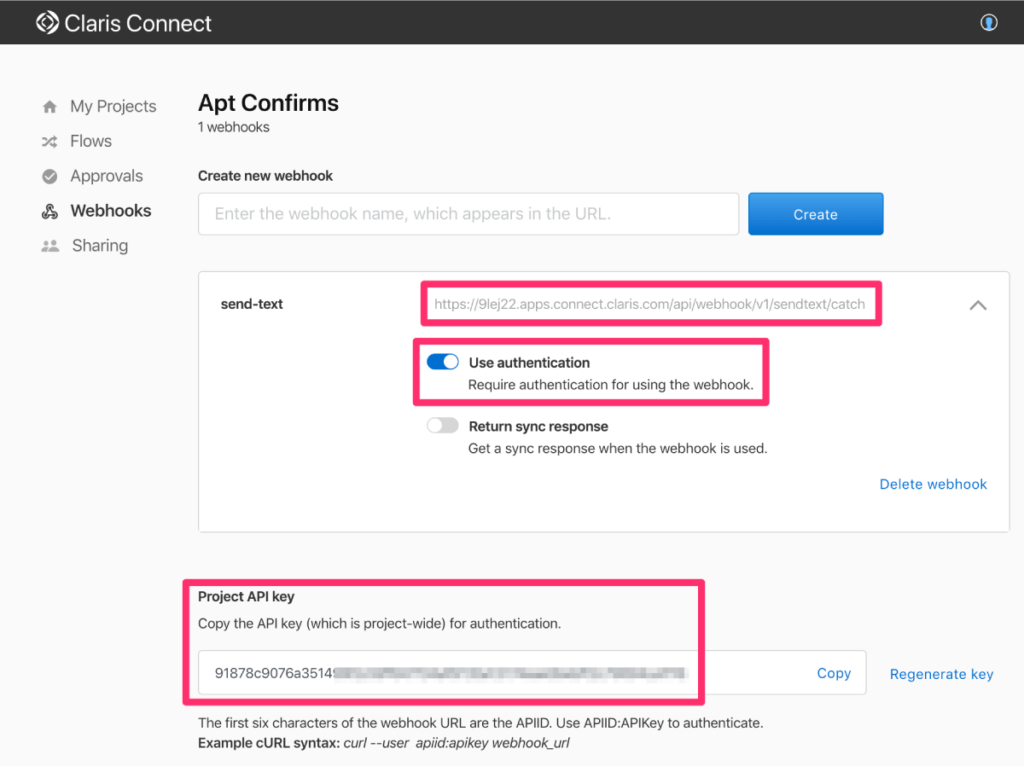Click the Delete webhook link
1024x766 pixels.
932,484
